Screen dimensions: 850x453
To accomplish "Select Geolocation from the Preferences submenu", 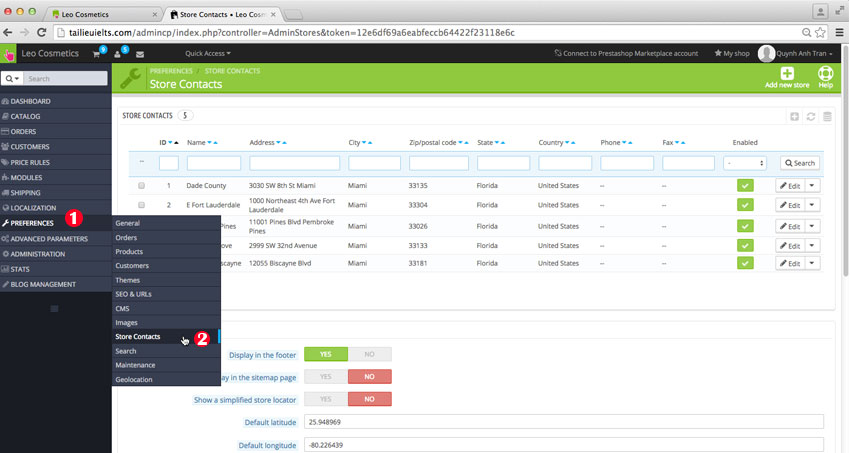I will 135,380.
